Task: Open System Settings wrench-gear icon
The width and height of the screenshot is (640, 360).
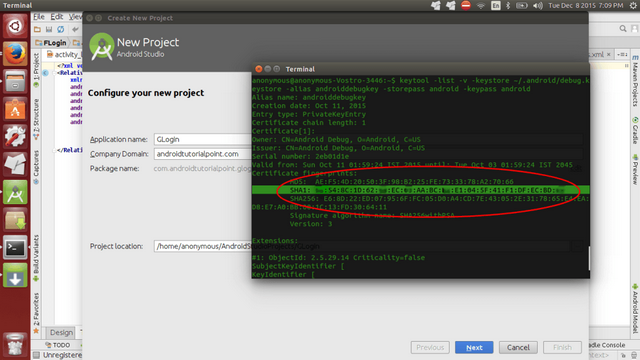Action: coord(15,136)
